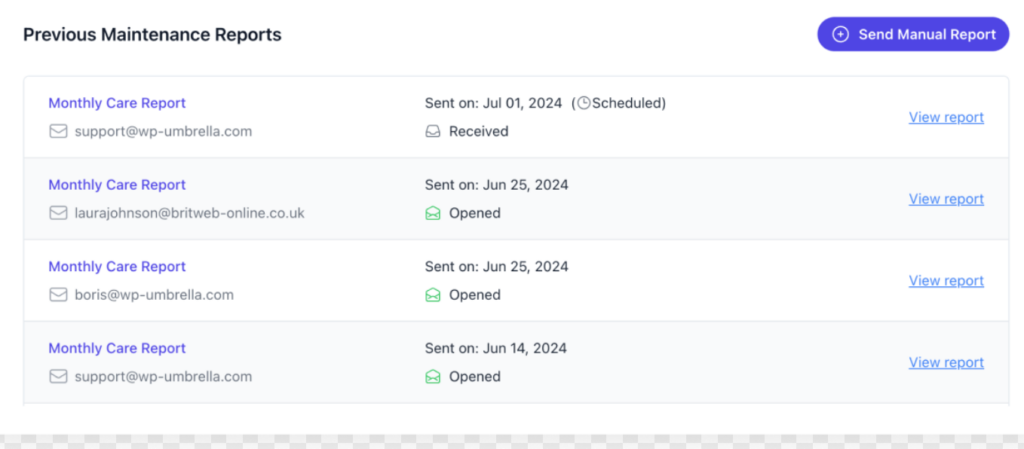Viewport: 1024px width, 449px height.
Task: Open the Monthly Care Report sent Jul 01
Action: (117, 103)
